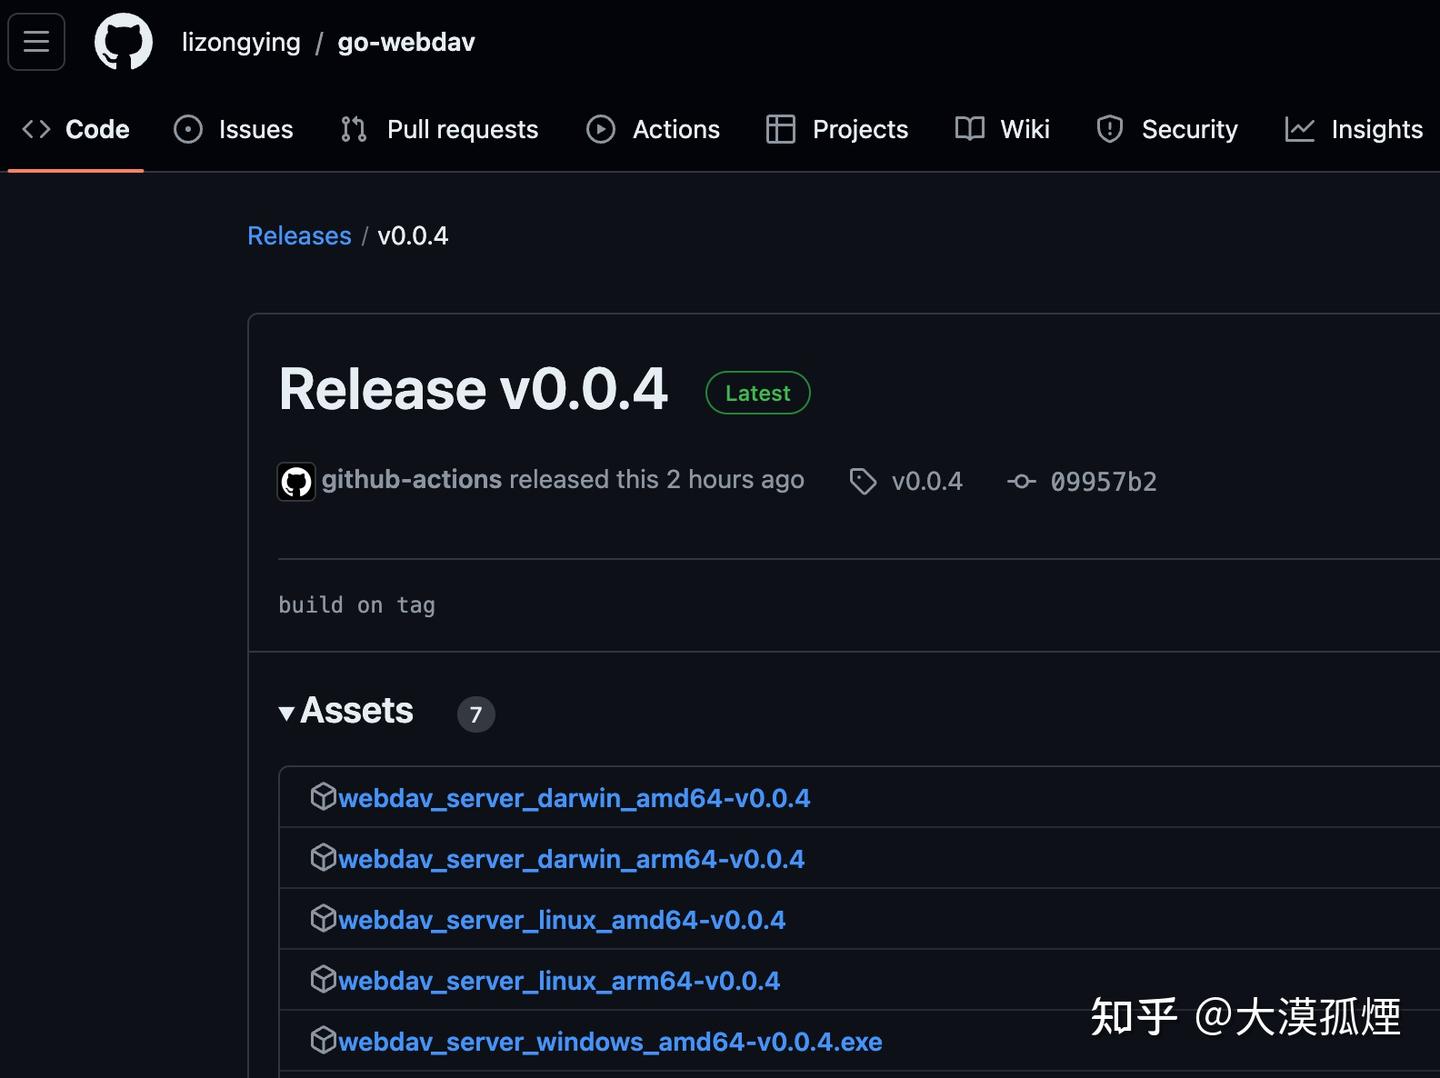Open the Security tab

[1167, 129]
